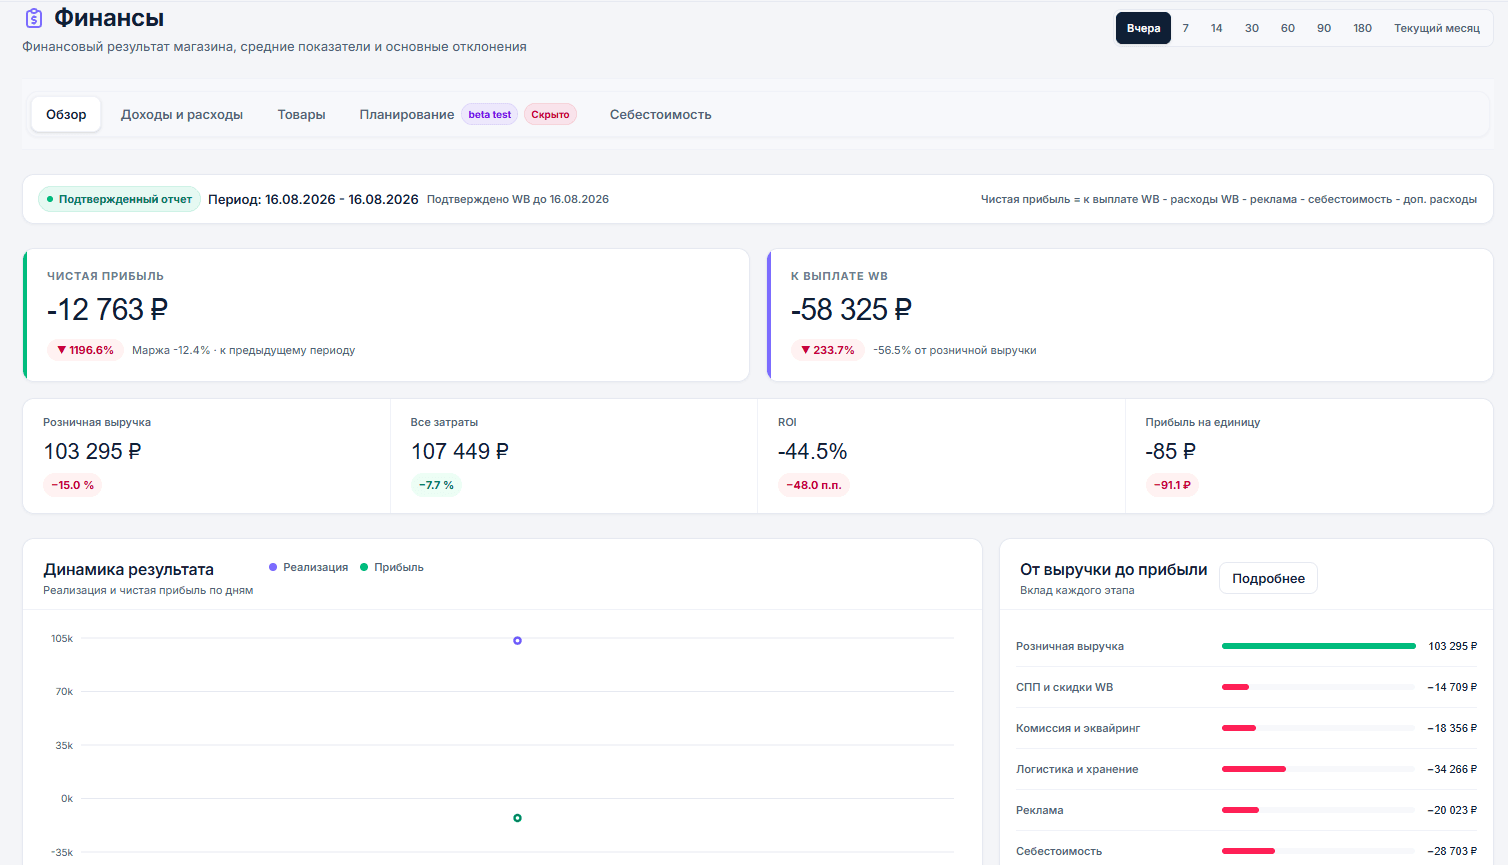
Task: Click the СПП и скидки WB bar
Action: point(1235,687)
